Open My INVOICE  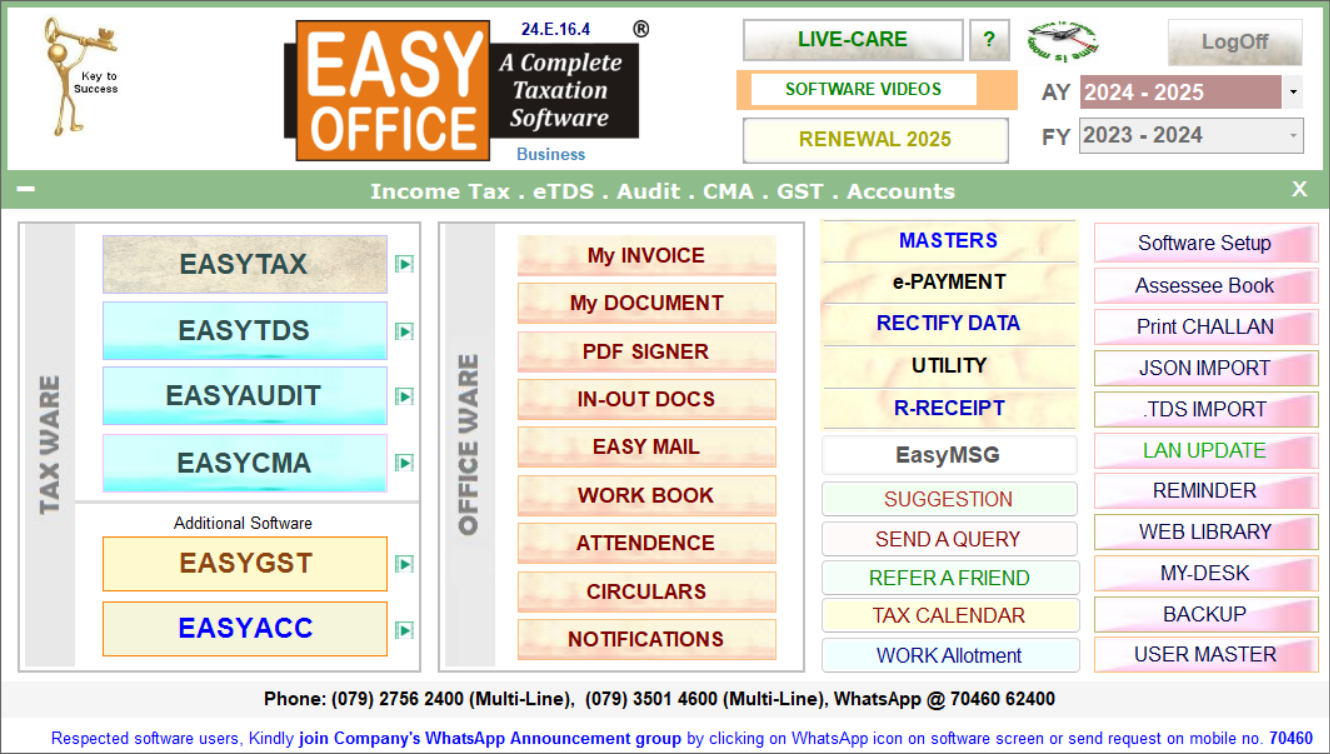[646, 256]
